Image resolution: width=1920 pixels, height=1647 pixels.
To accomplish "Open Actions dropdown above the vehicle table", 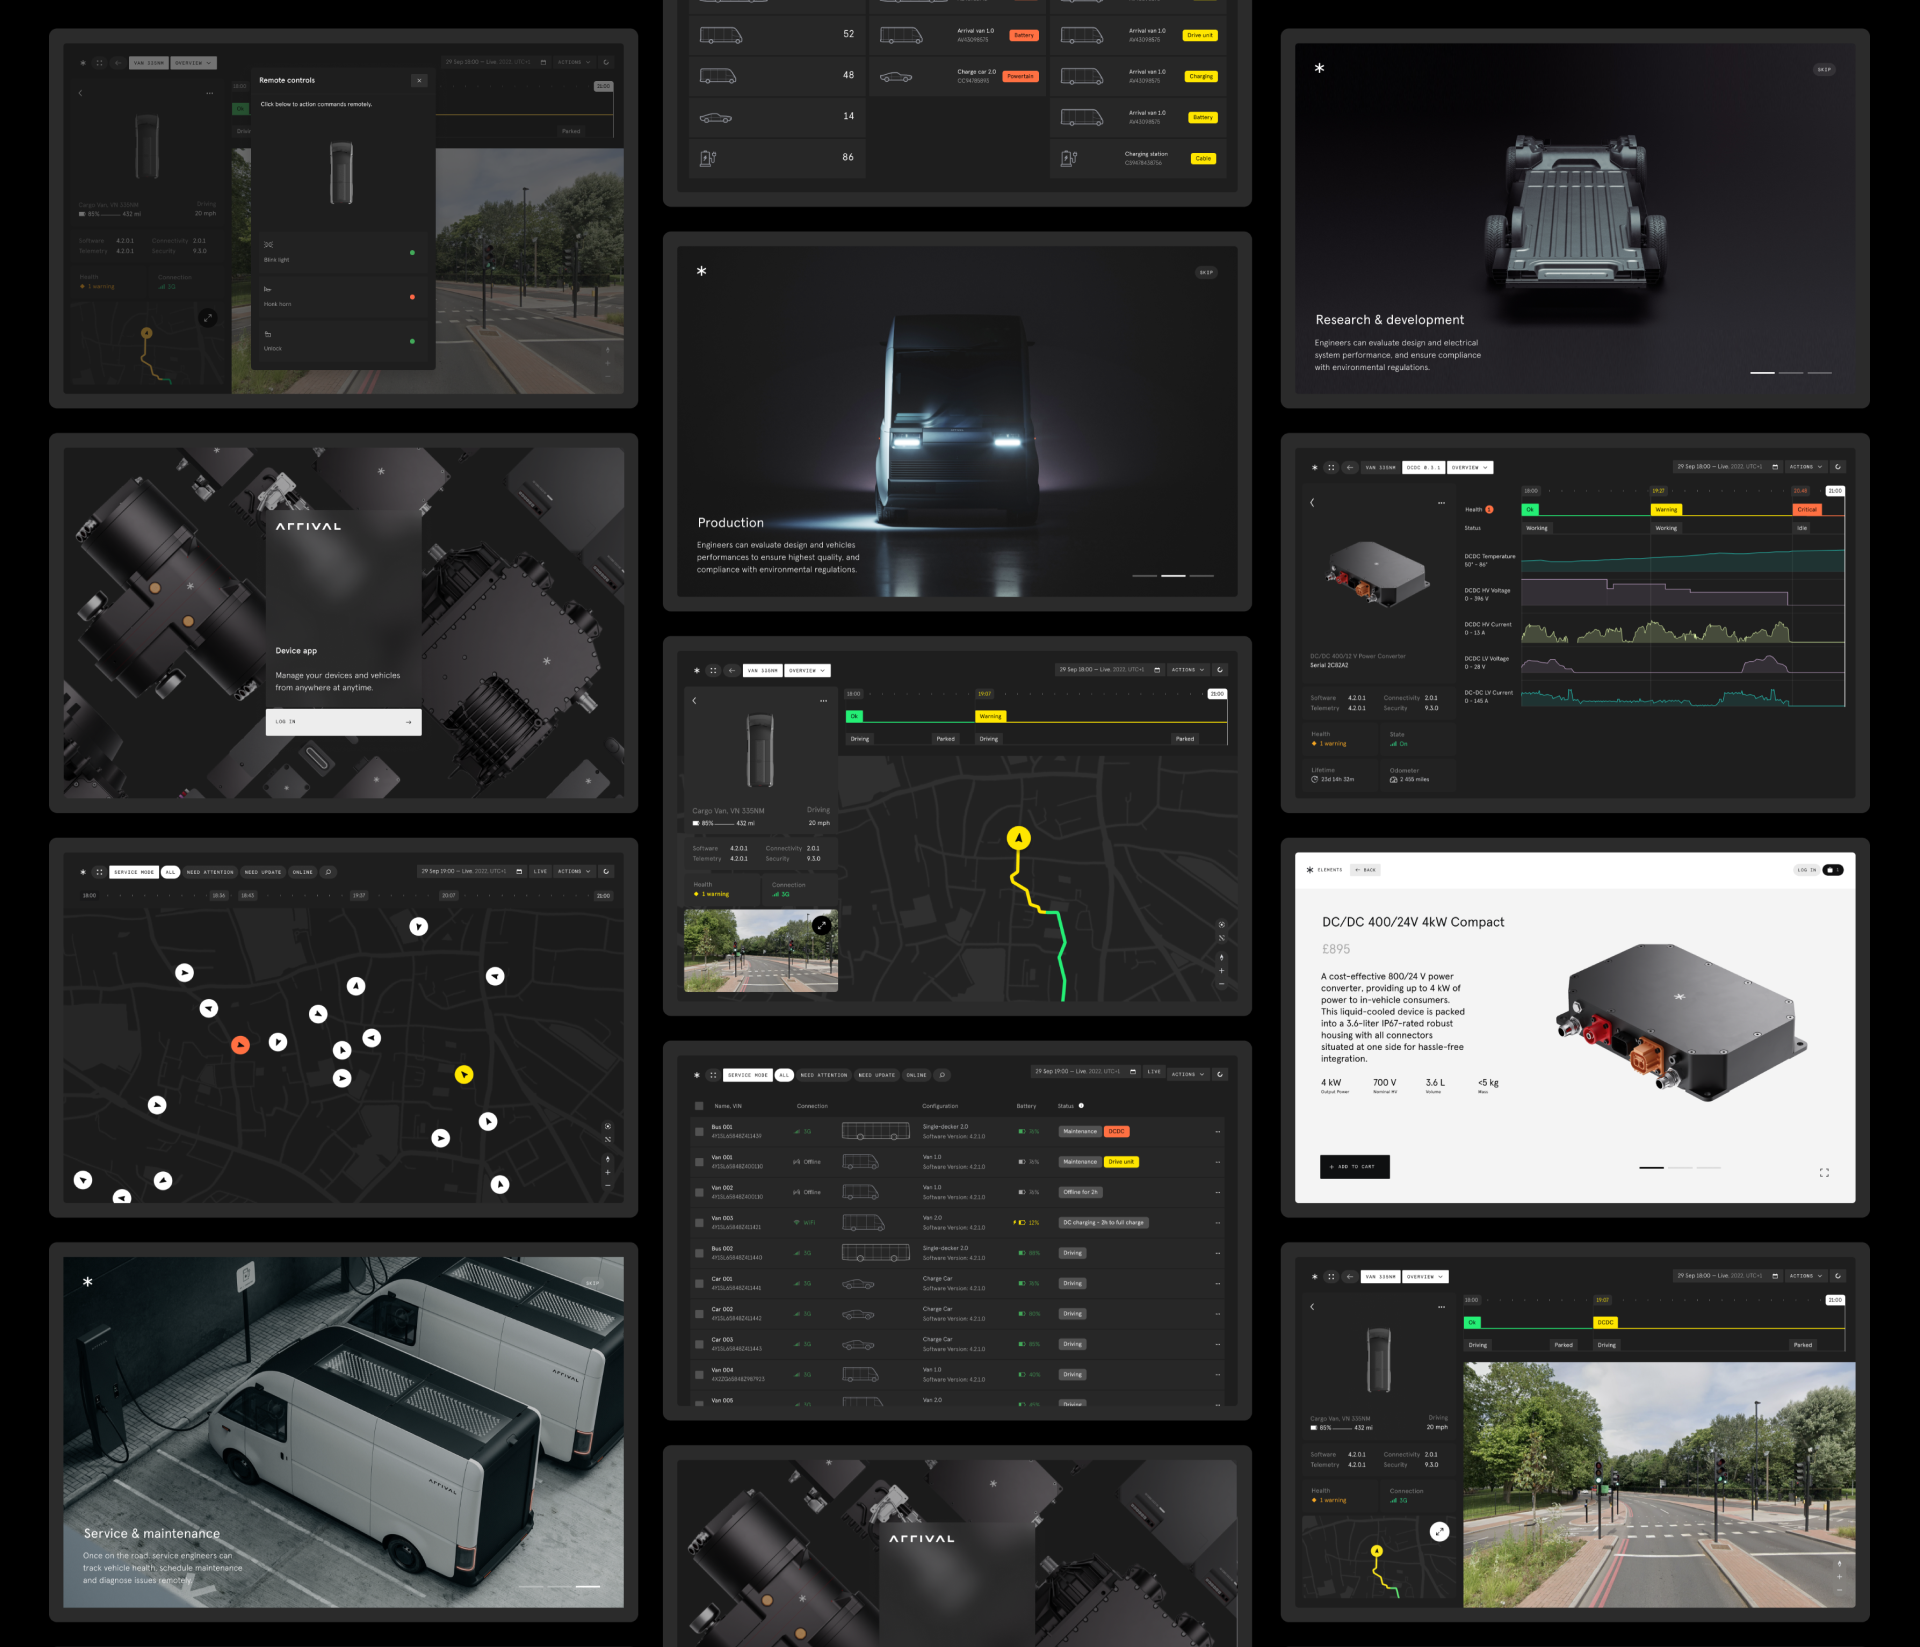I will (x=1188, y=1075).
